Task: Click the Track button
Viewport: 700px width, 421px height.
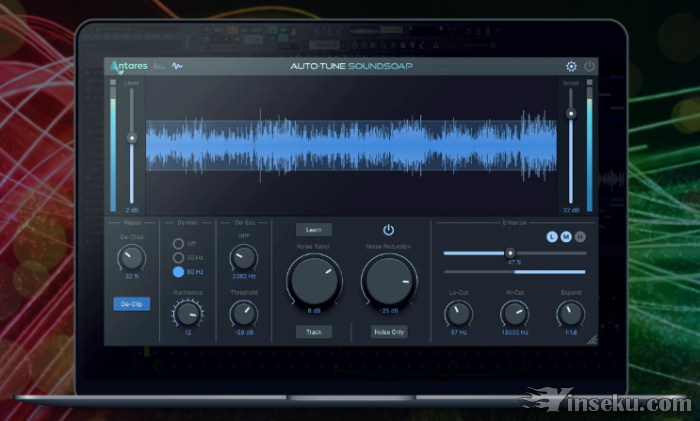Action: [x=313, y=331]
